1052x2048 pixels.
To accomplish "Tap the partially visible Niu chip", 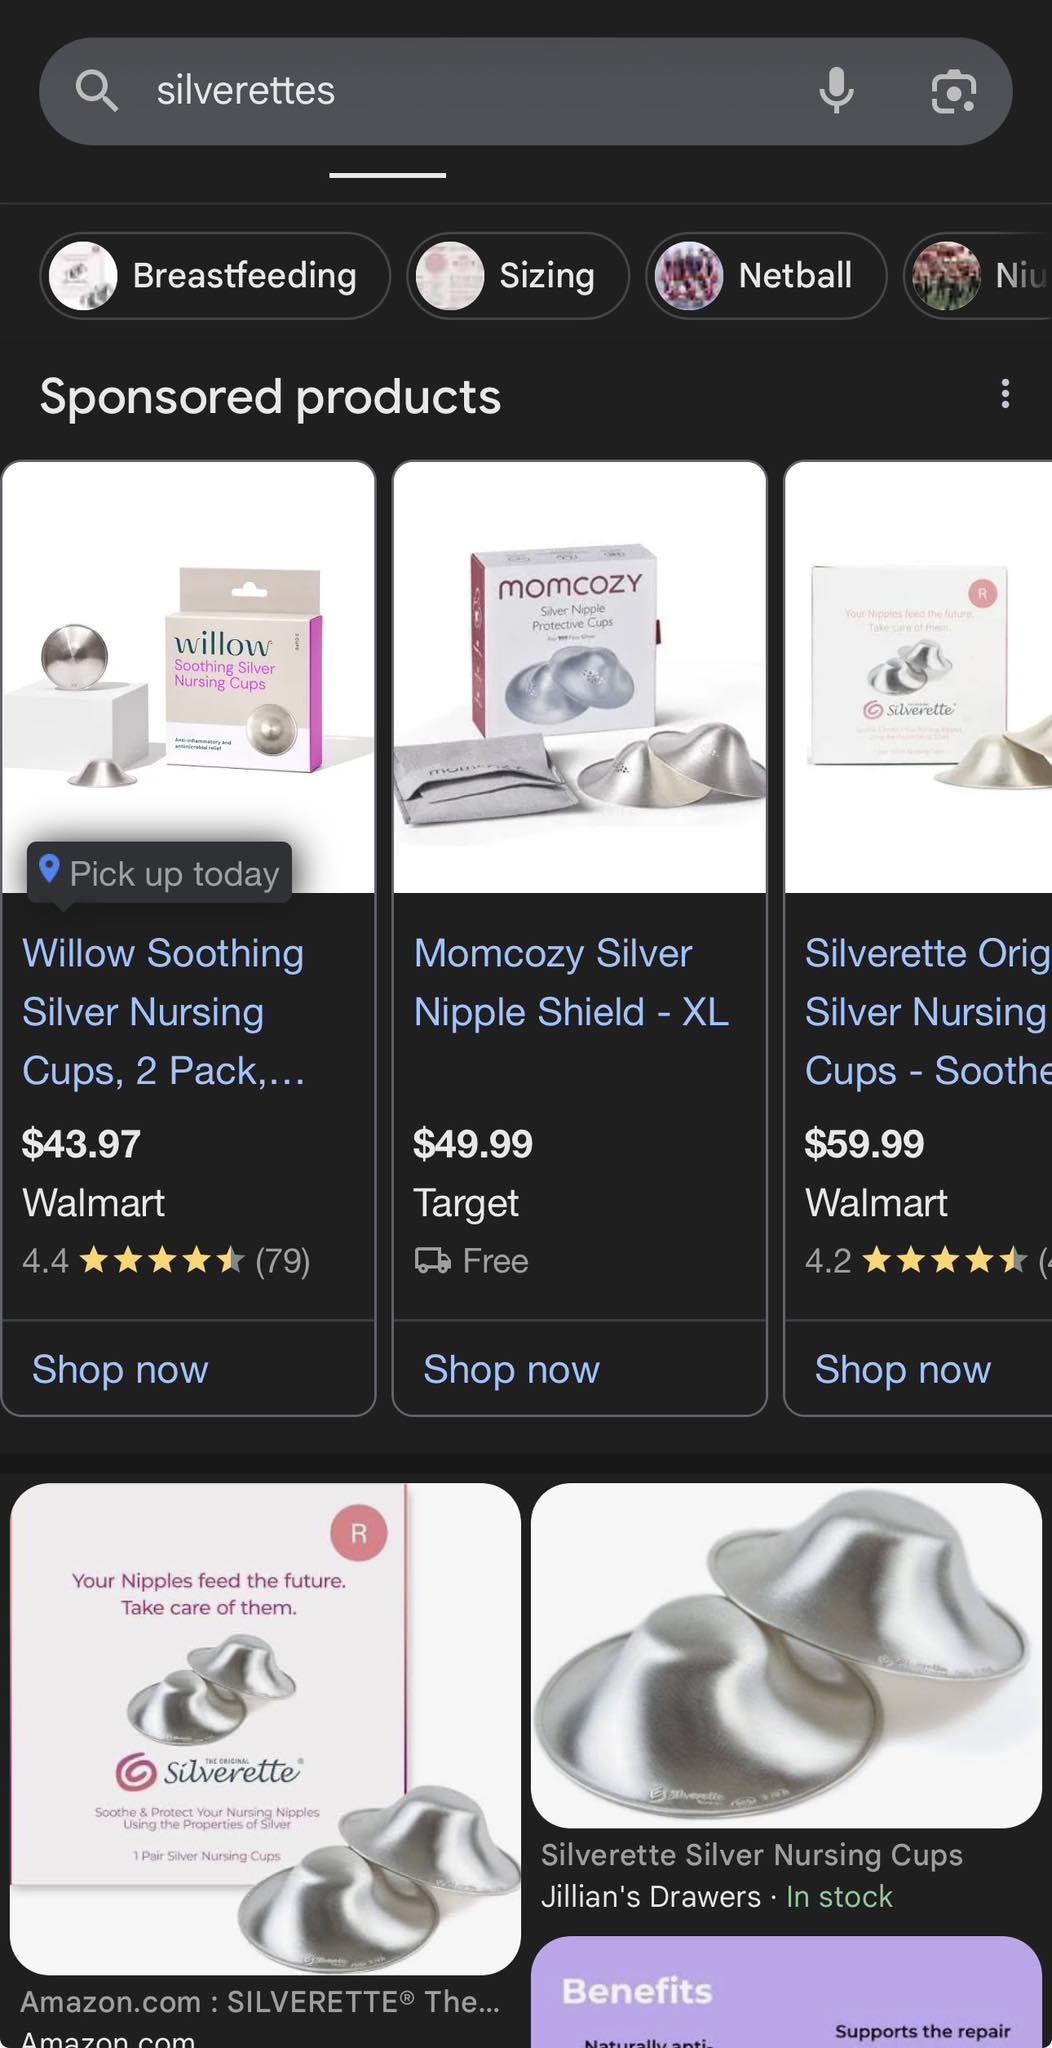I will [978, 276].
